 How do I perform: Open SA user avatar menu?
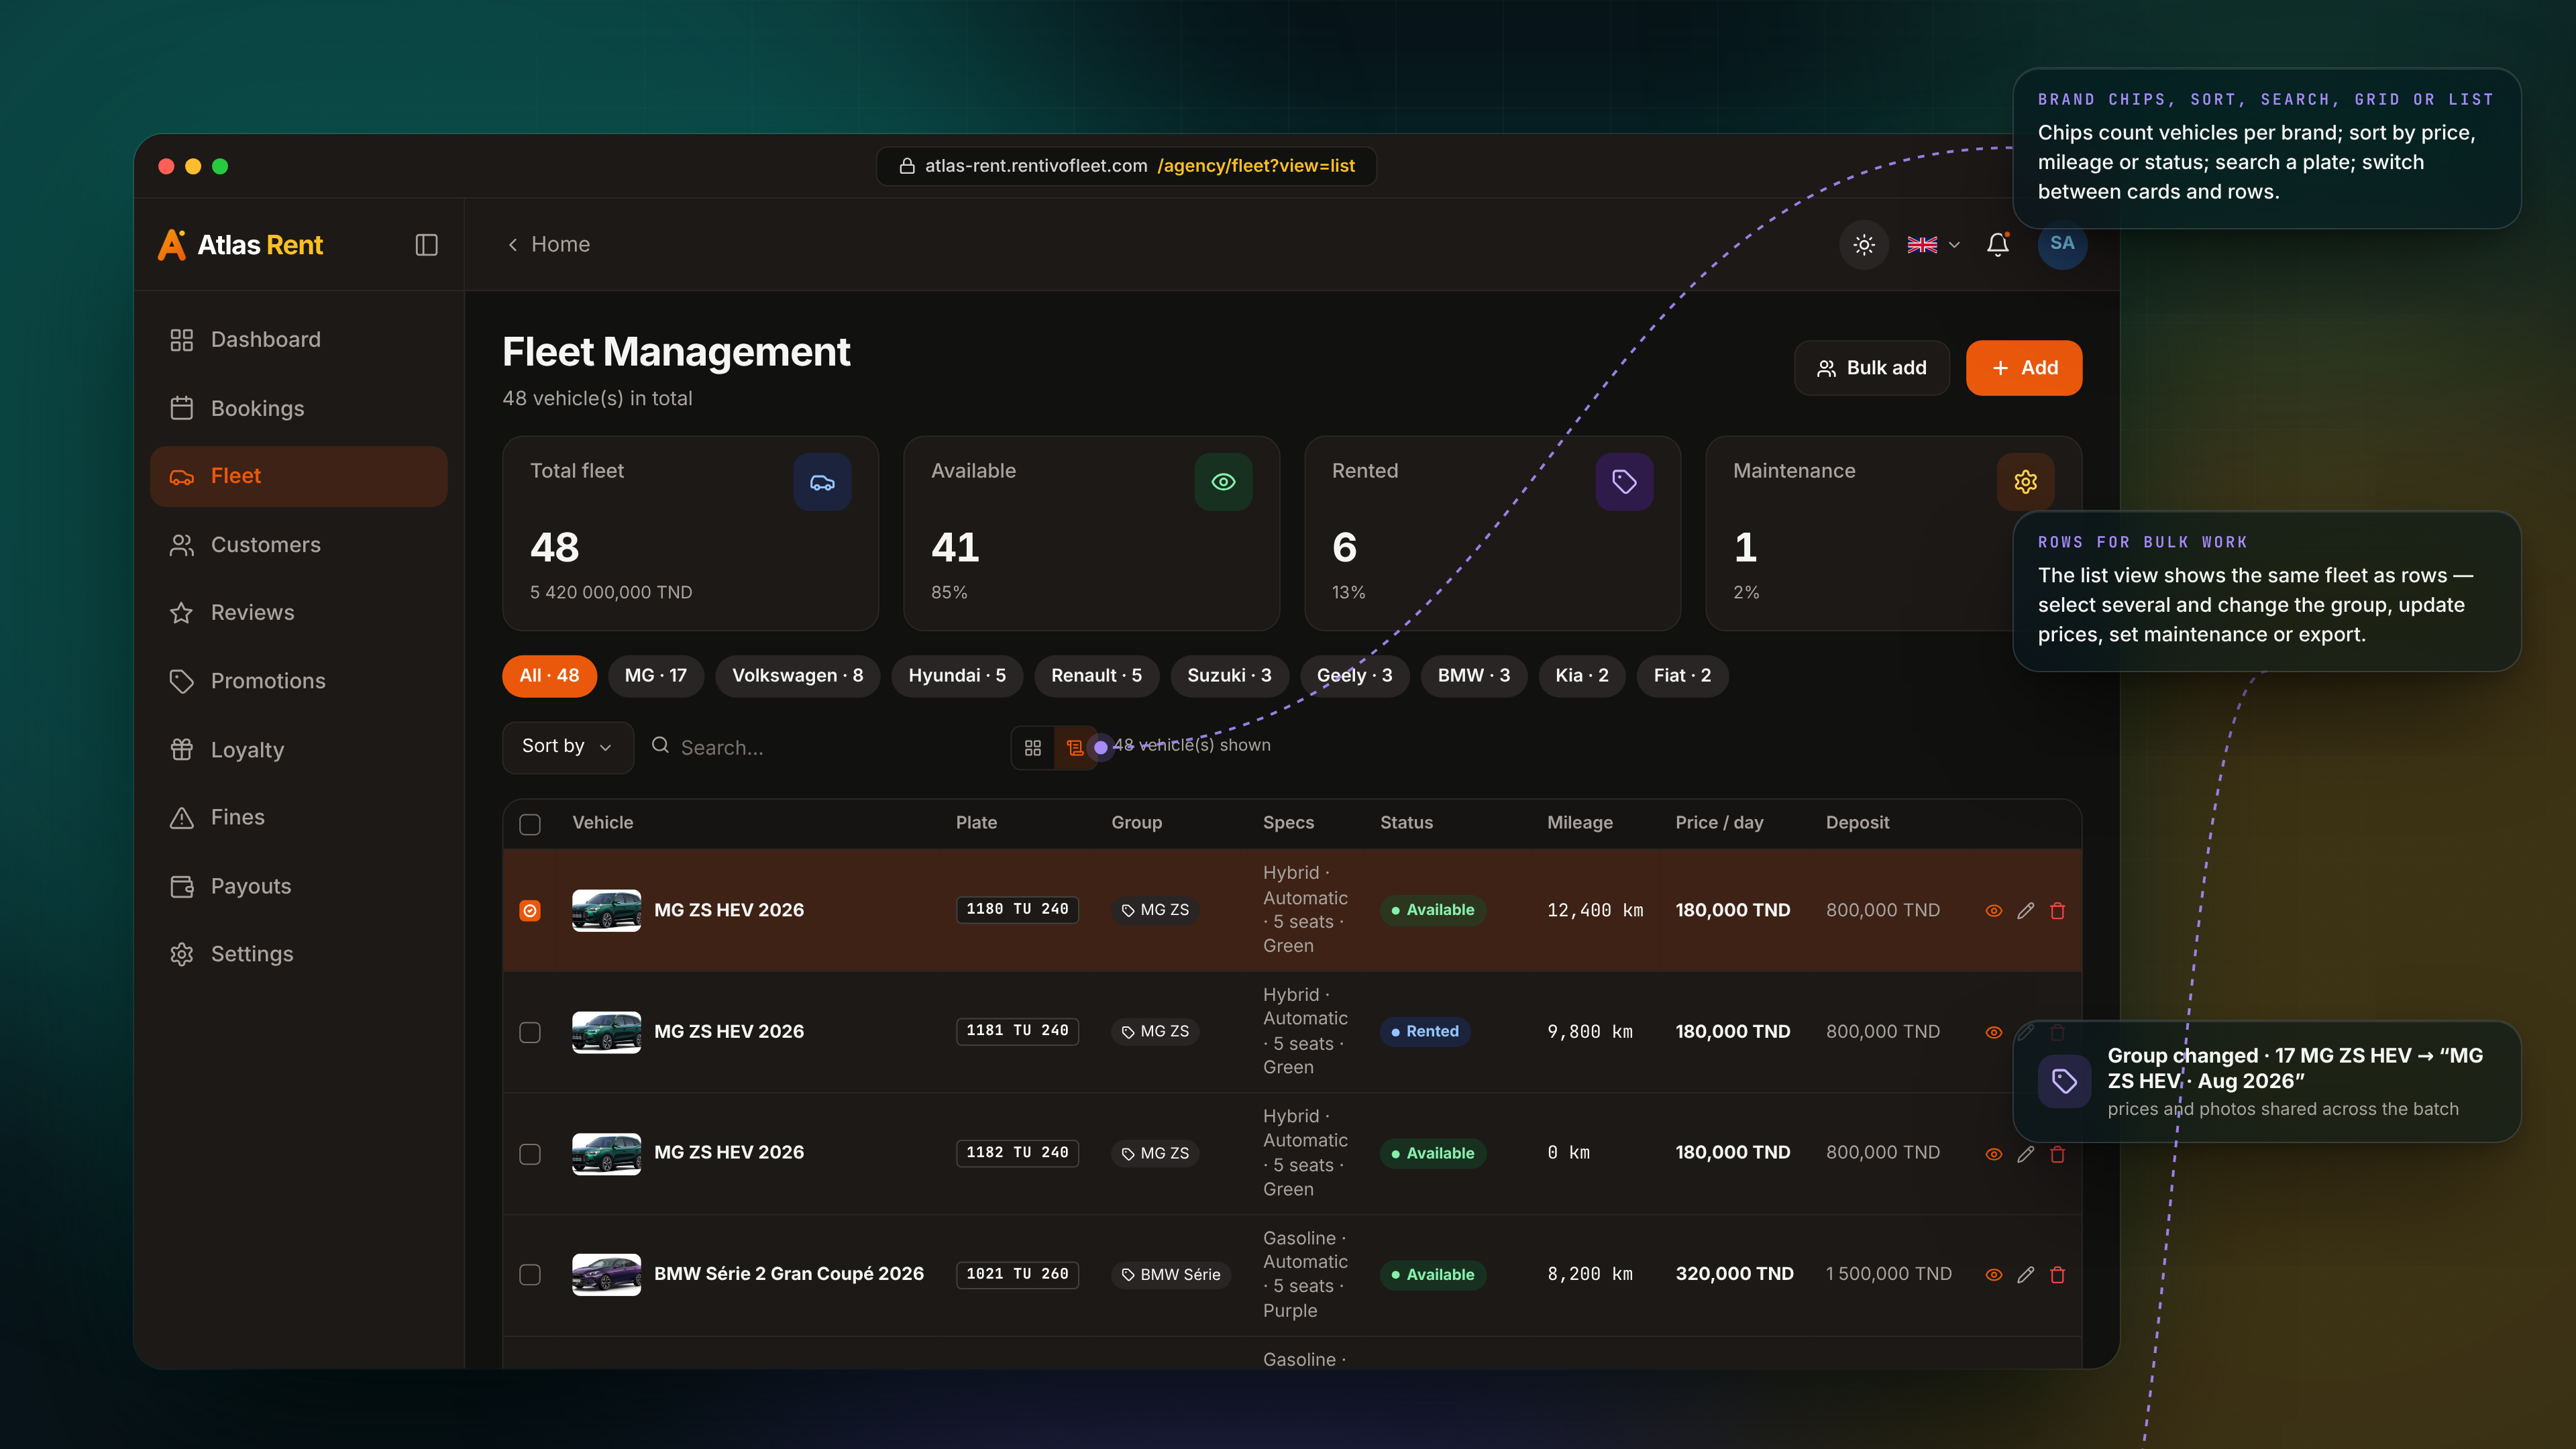[2062, 244]
